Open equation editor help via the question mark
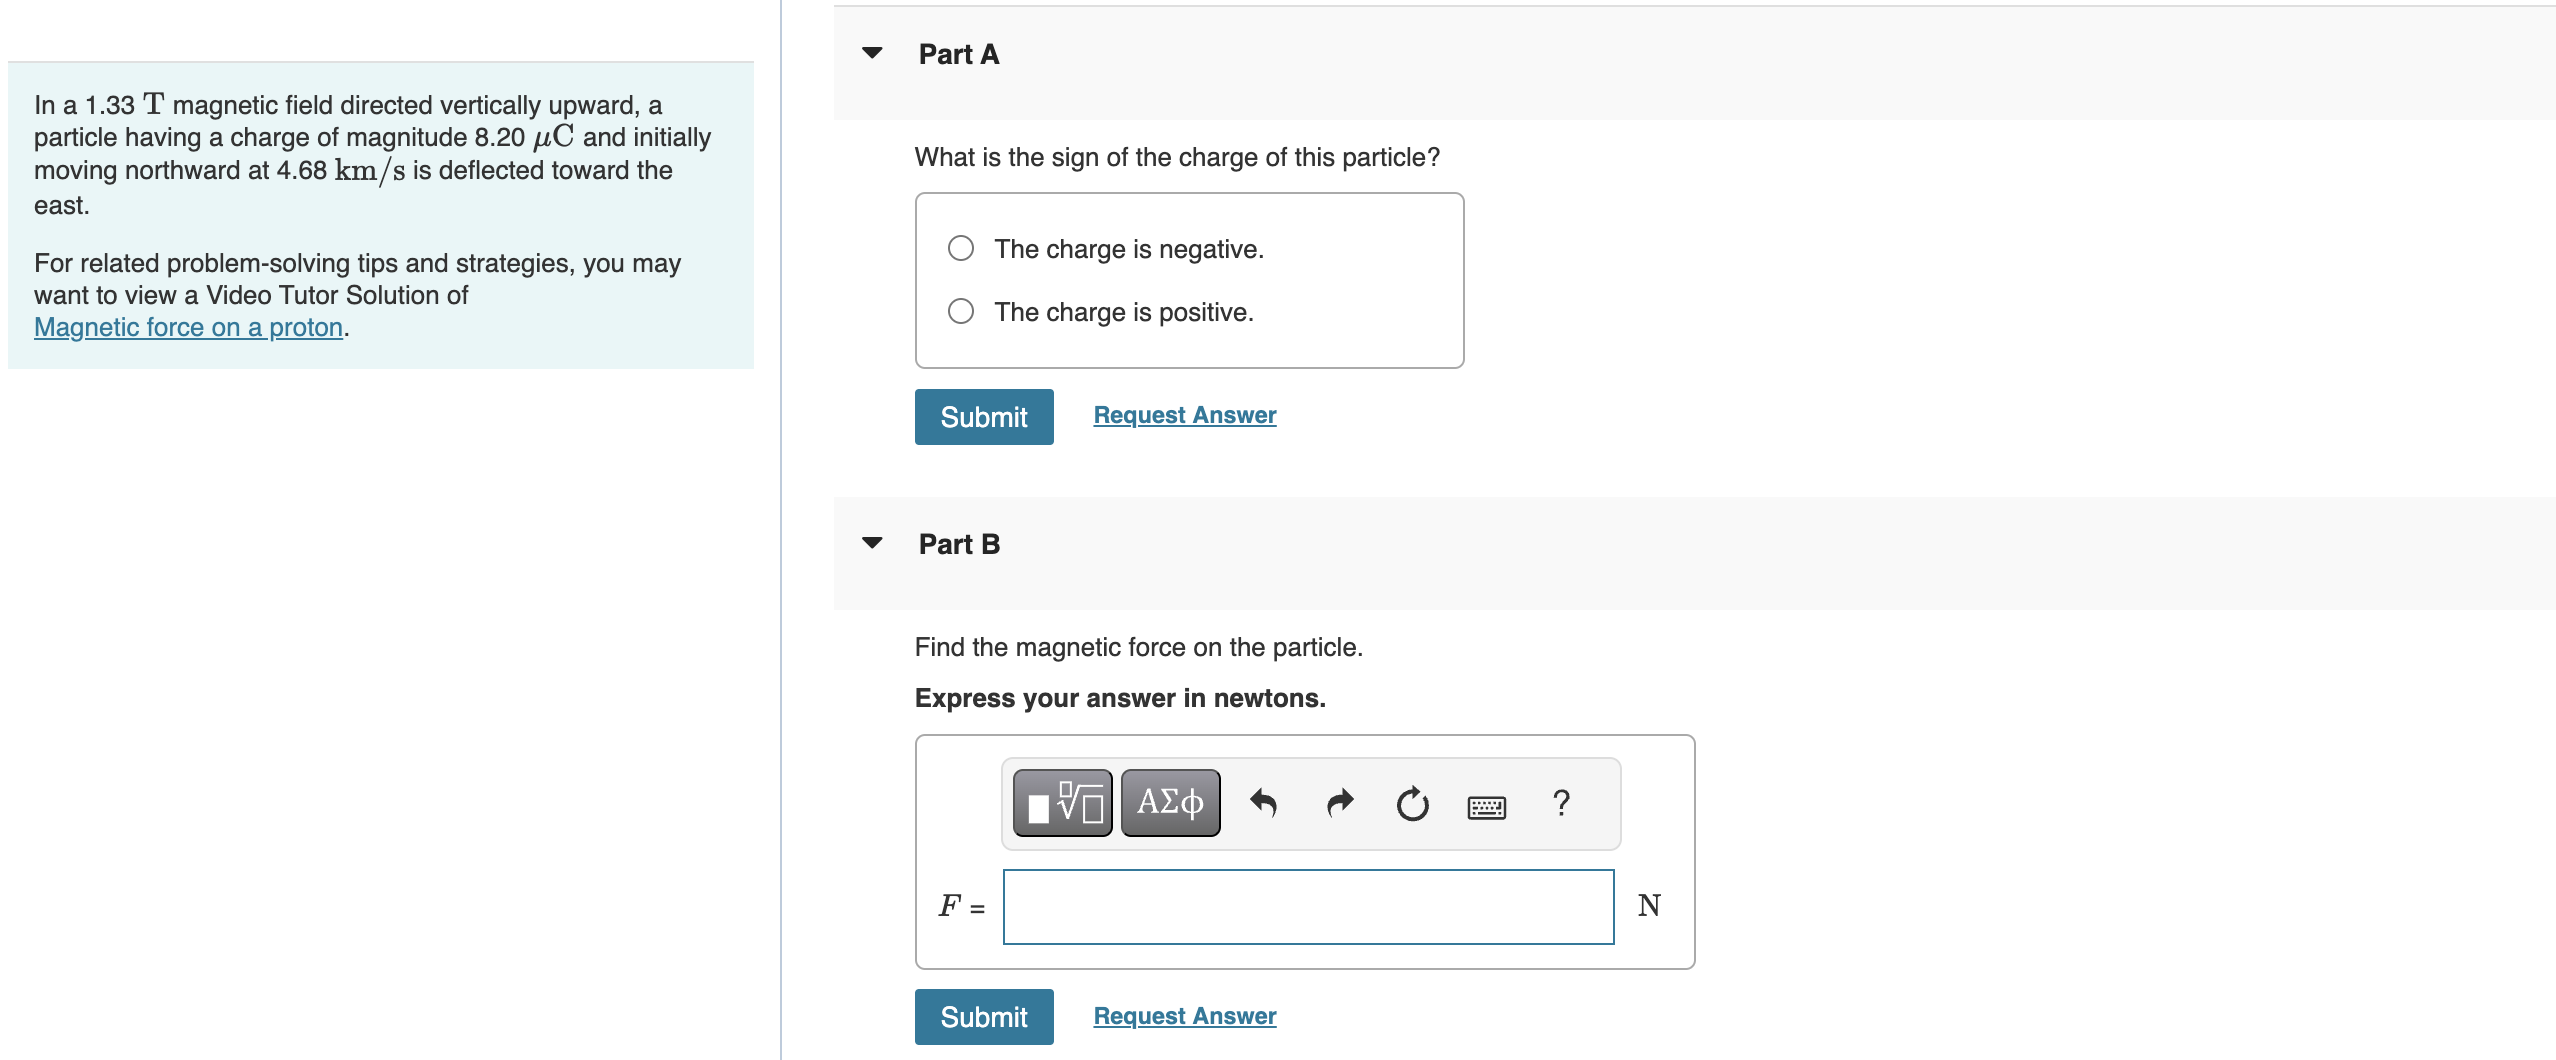The height and width of the screenshot is (1060, 2556). click(x=1560, y=801)
